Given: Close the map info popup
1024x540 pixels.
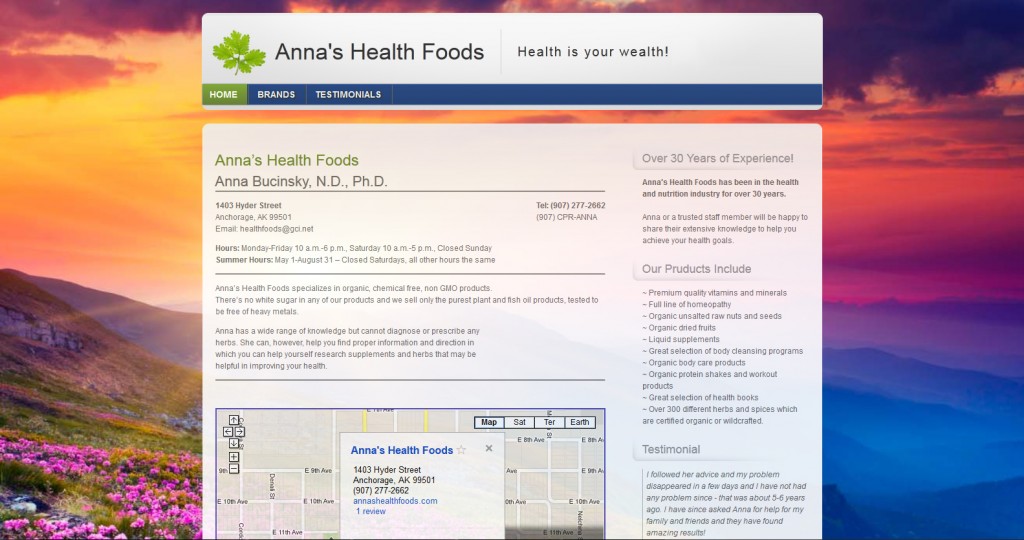Looking at the screenshot, I should pos(488,449).
